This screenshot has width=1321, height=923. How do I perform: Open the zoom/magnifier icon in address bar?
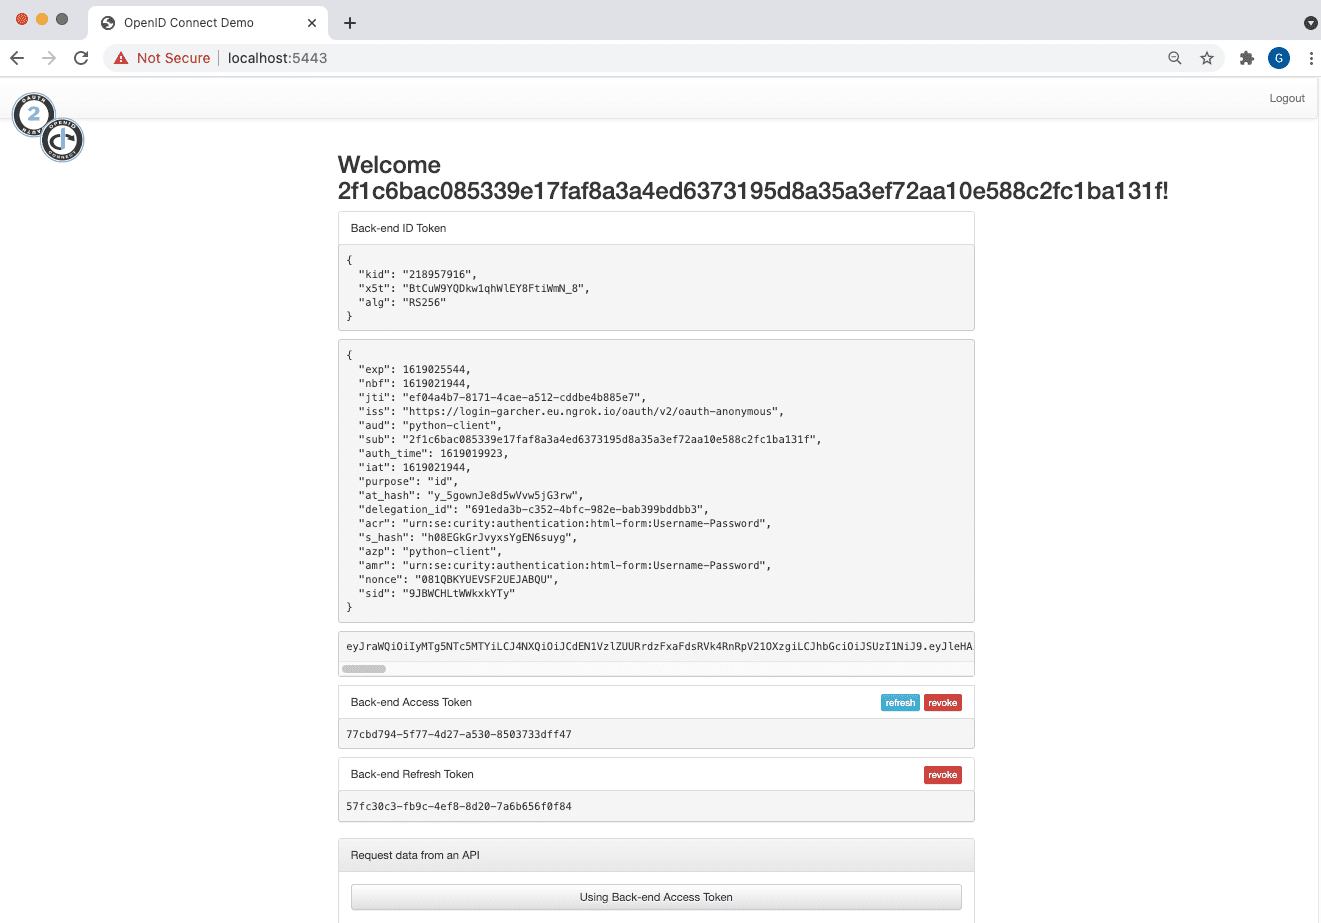pyautogui.click(x=1173, y=58)
